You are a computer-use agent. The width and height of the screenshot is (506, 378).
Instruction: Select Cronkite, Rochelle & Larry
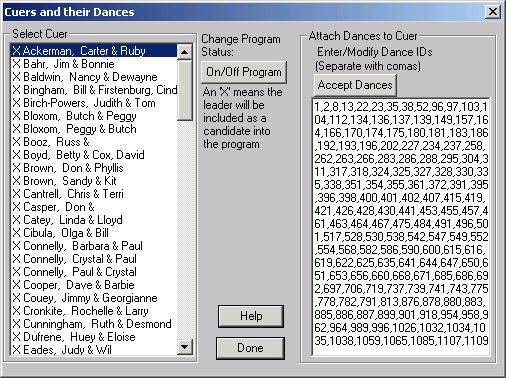click(94, 311)
